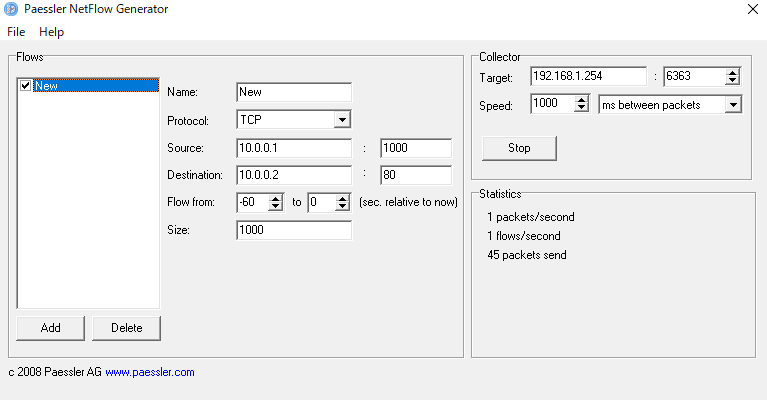The image size is (767, 400).
Task: Stop the NetFlow generation
Action: point(519,148)
